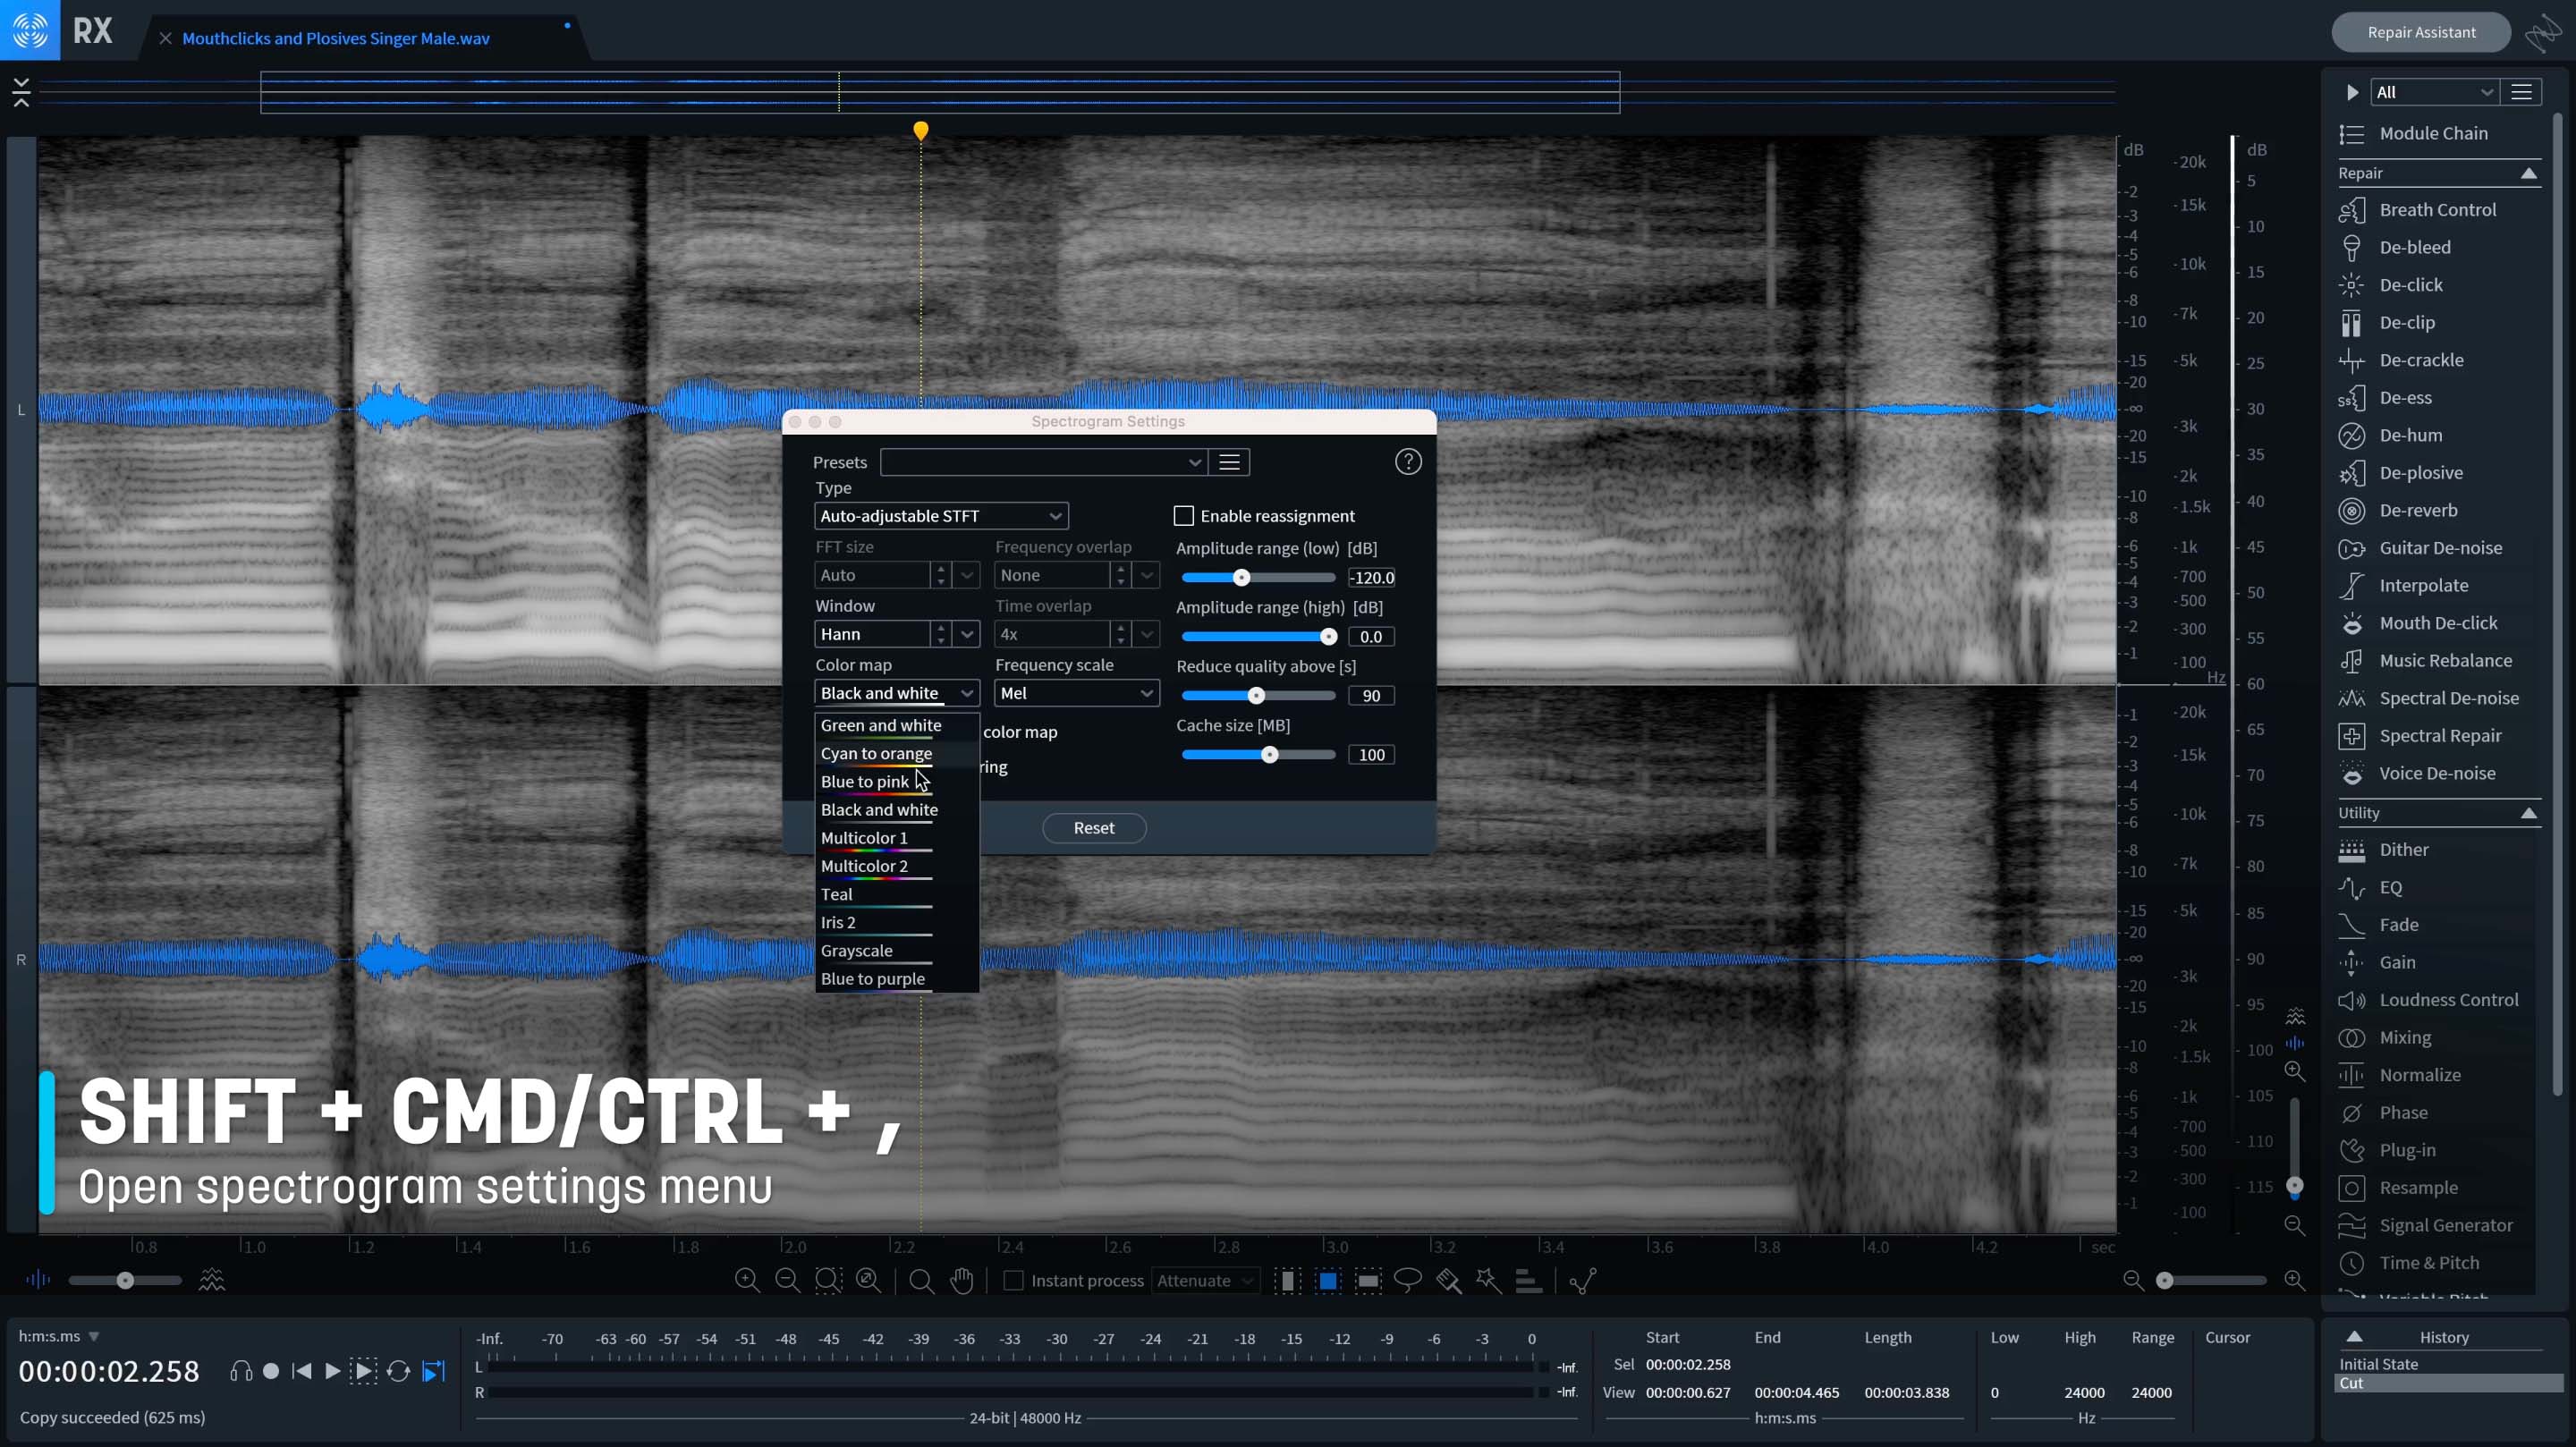Open the De-click module

[x=2410, y=285]
